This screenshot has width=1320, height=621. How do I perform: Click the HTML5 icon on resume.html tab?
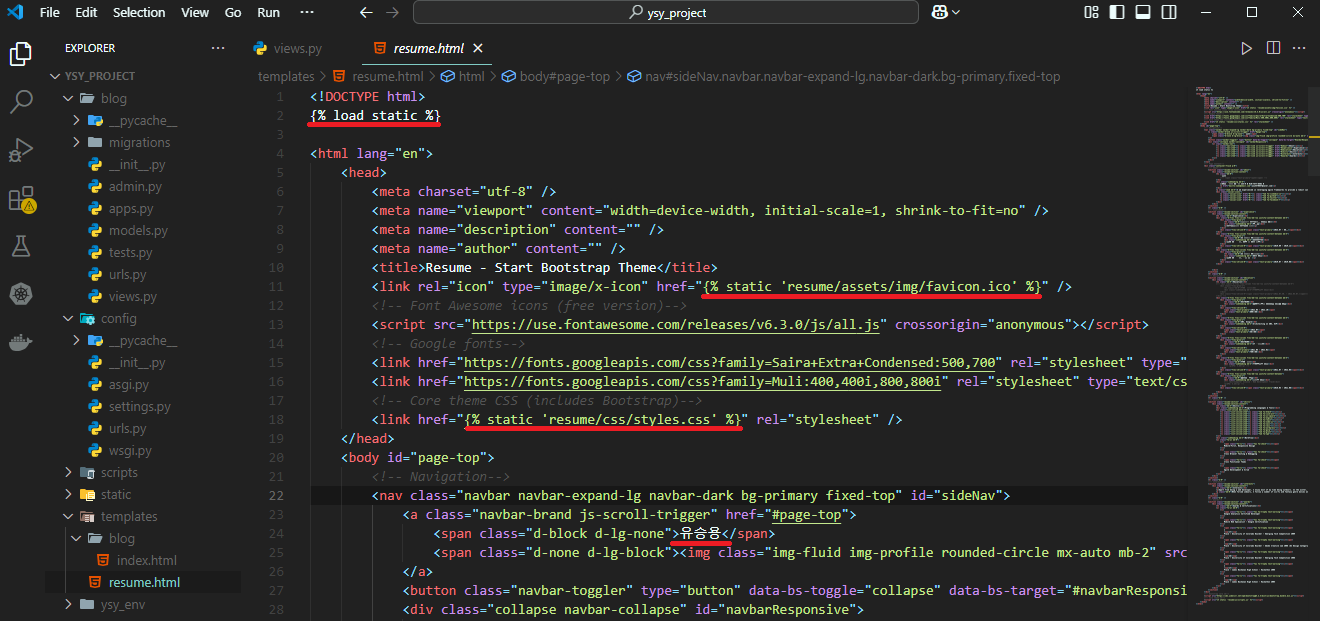380,48
